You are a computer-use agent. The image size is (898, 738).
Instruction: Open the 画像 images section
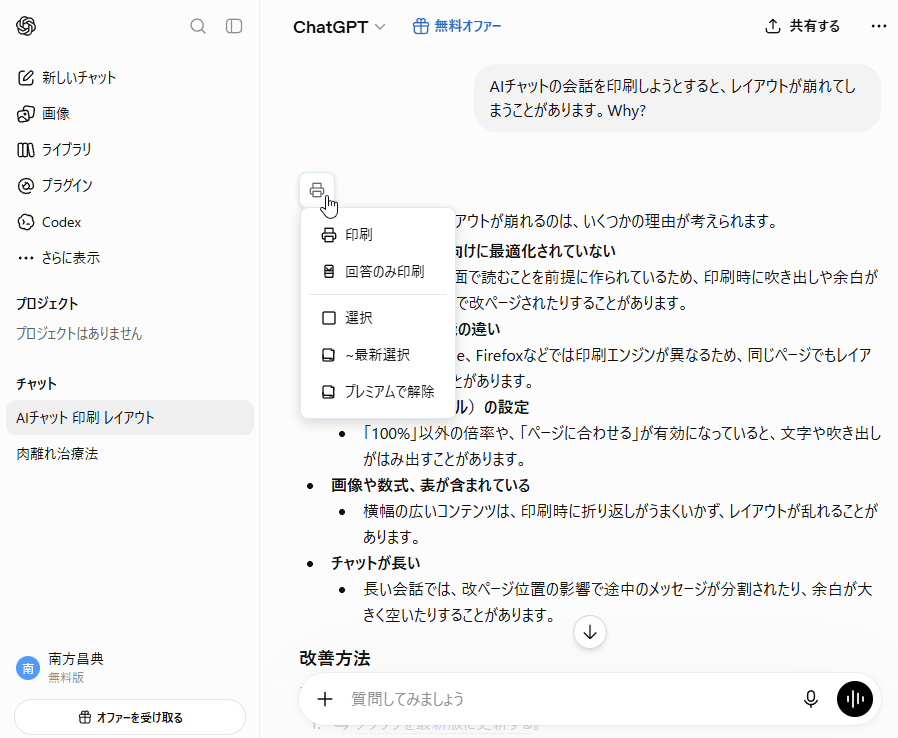tap(44, 114)
